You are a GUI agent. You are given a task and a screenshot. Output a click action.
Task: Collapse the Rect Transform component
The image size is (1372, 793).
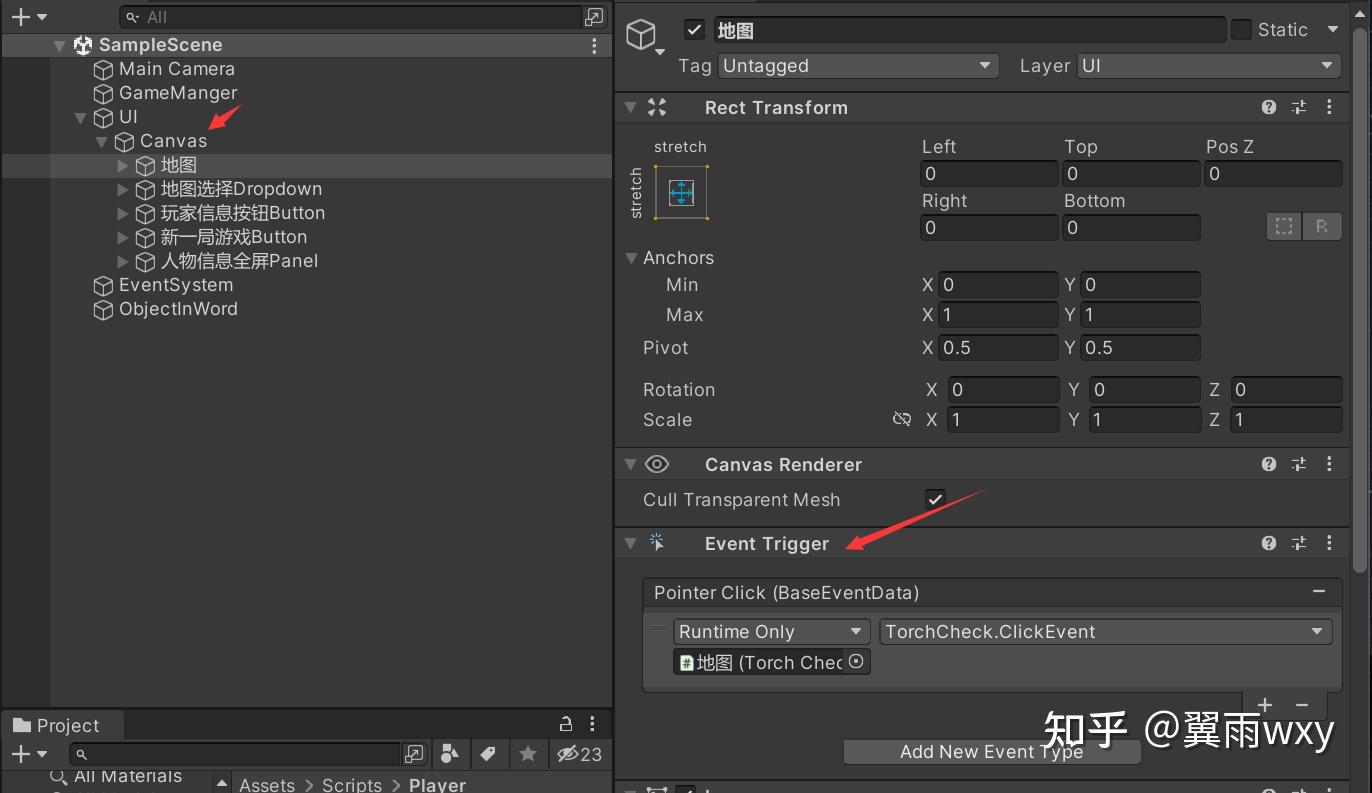[x=630, y=107]
